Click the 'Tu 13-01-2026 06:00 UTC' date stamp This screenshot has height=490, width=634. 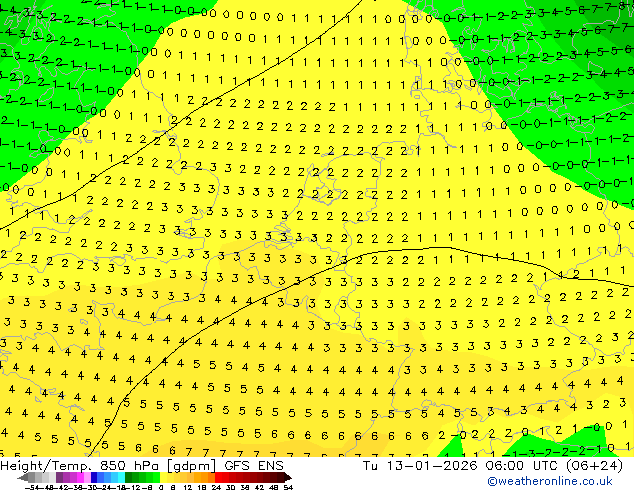[461, 466]
